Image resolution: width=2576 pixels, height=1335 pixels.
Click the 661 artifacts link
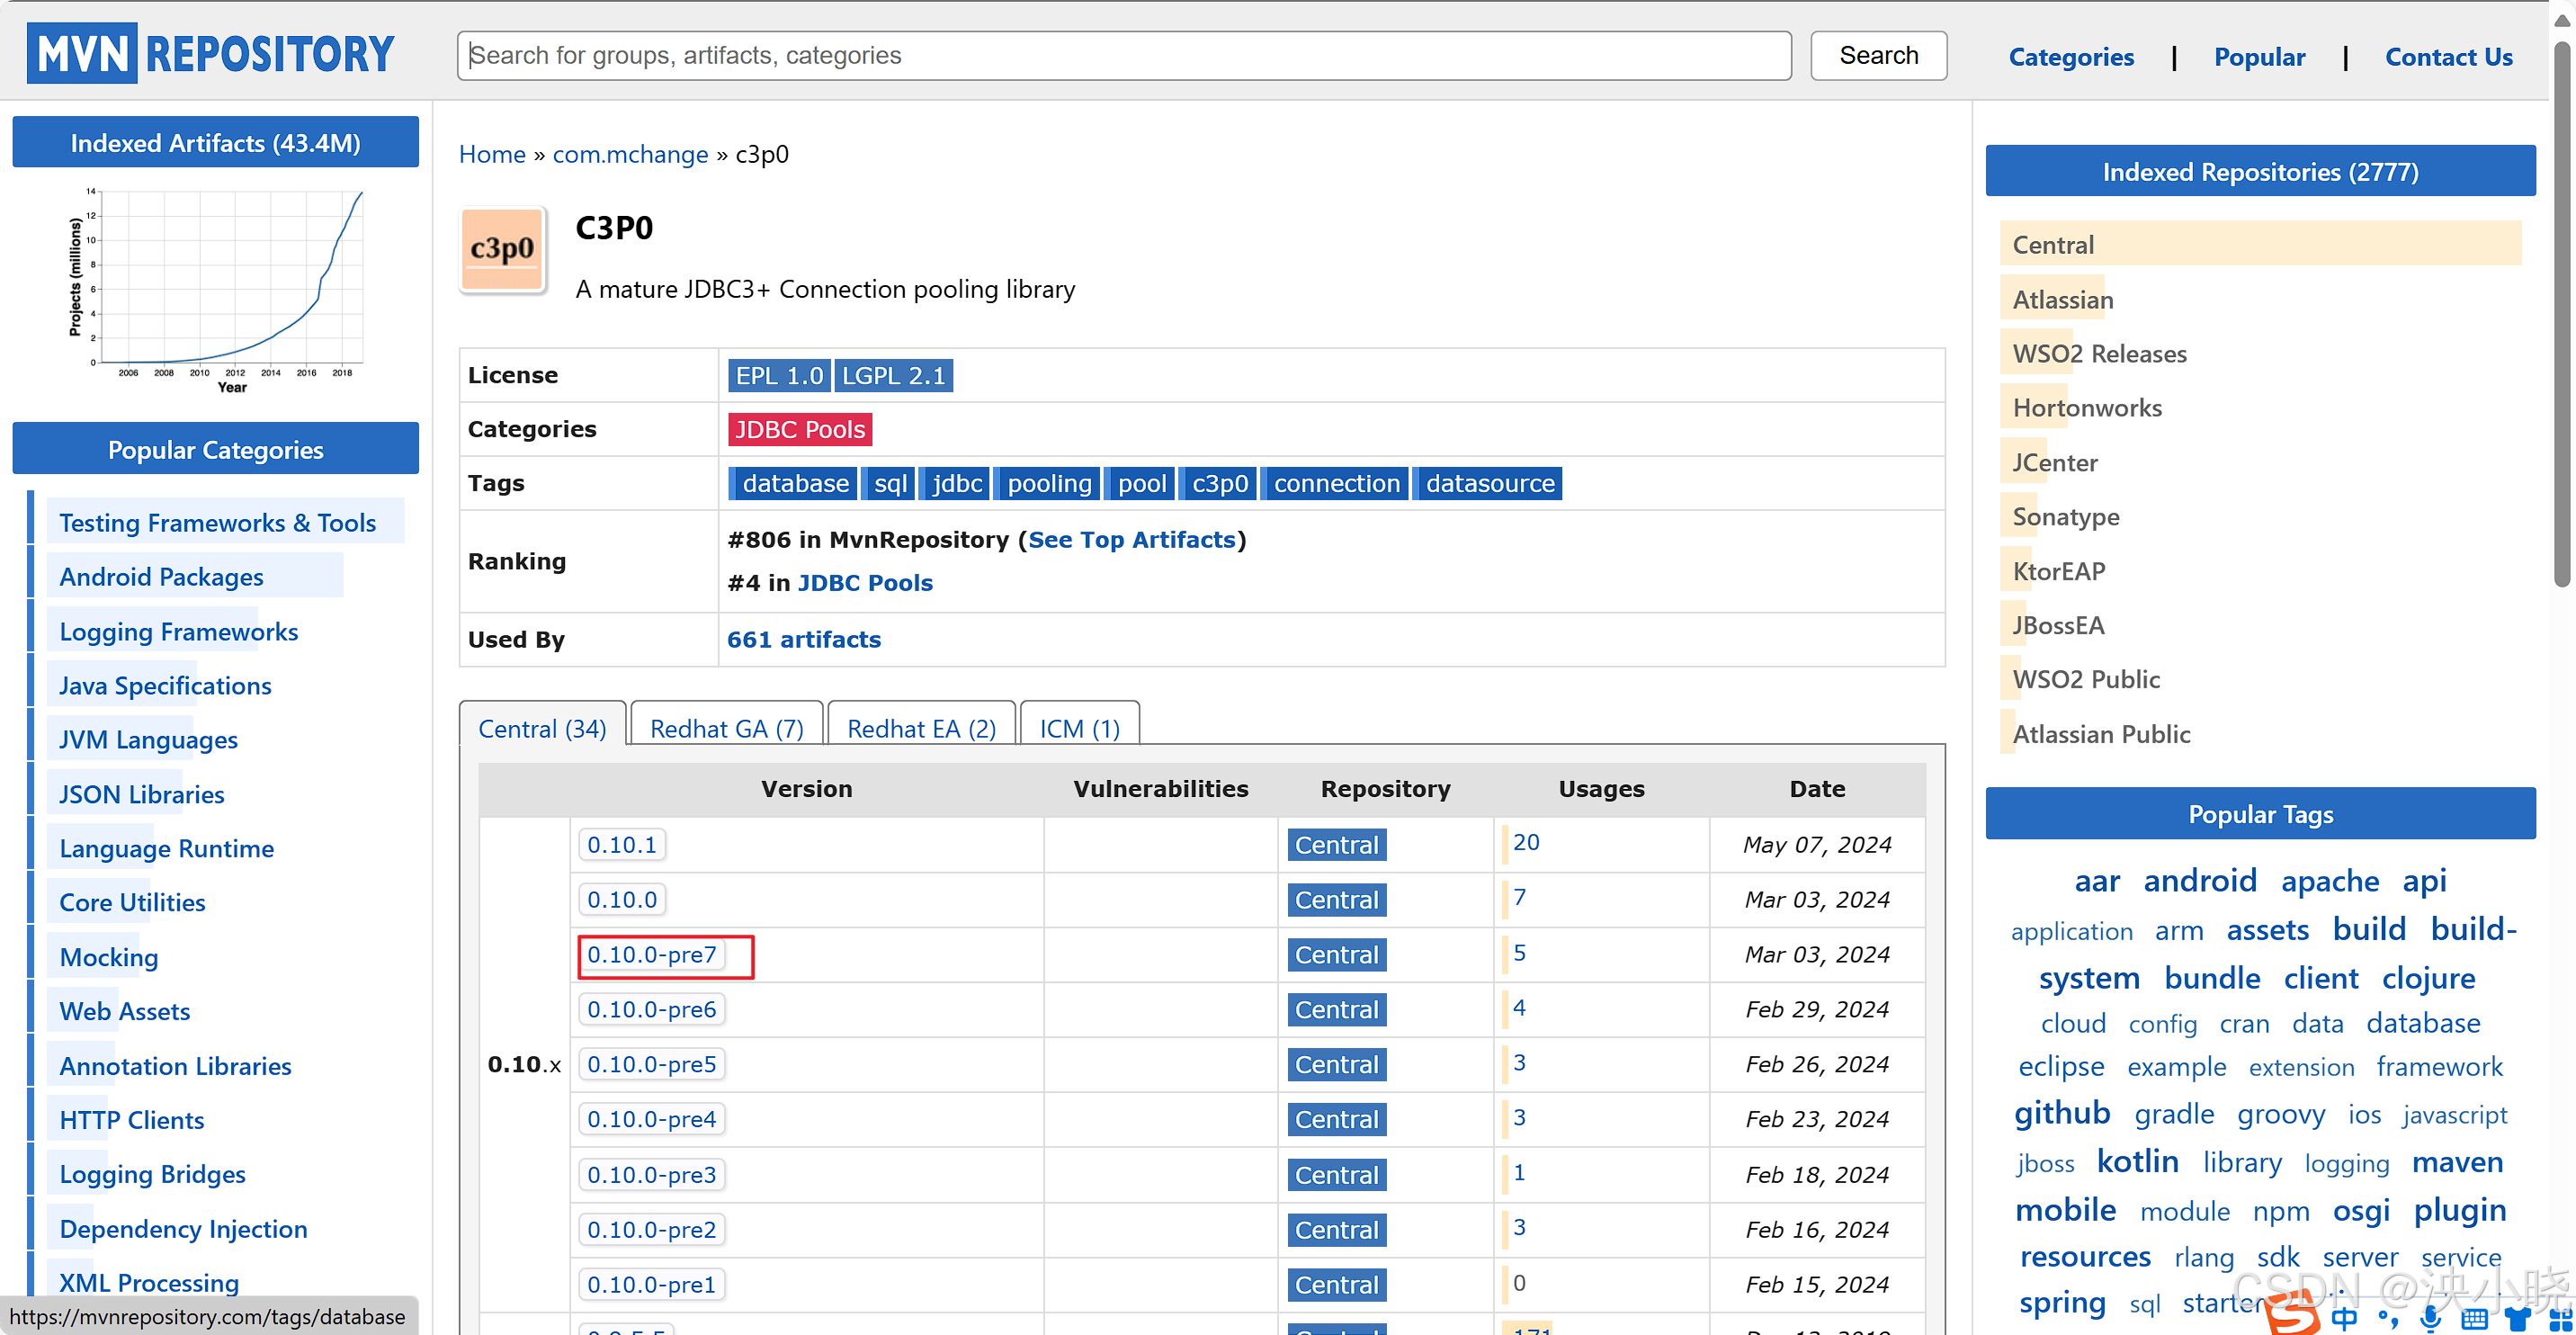pyautogui.click(x=803, y=640)
